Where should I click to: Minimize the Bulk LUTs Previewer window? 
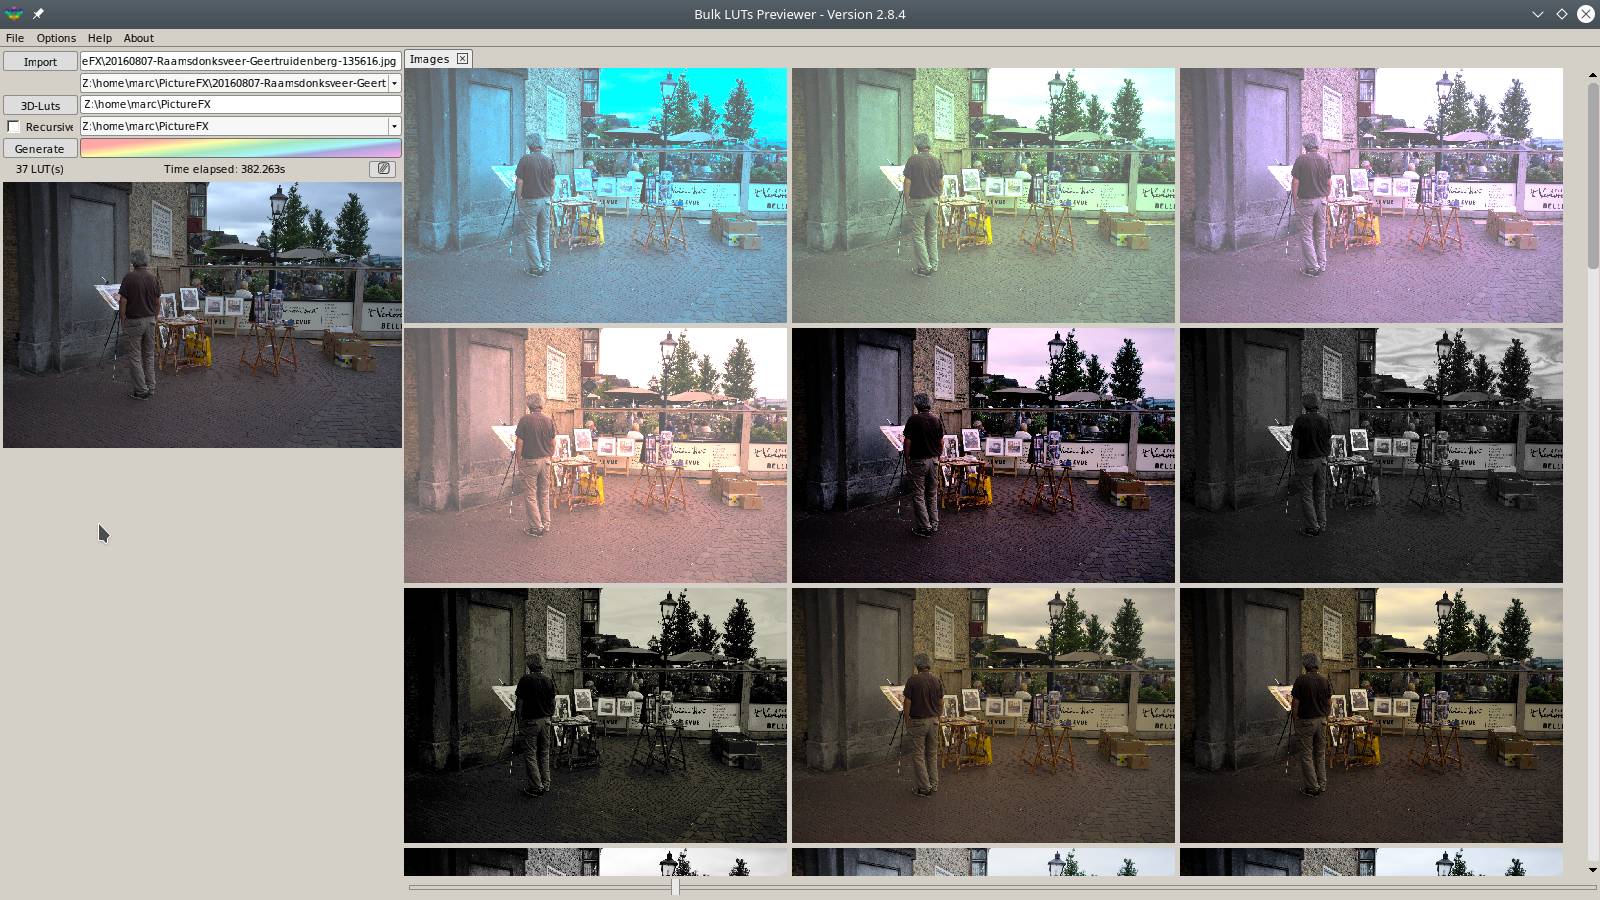pos(1537,14)
